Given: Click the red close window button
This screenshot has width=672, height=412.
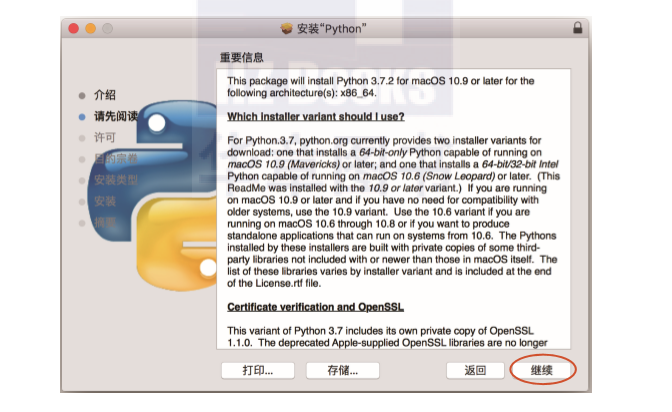Looking at the screenshot, I should [x=74, y=28].
